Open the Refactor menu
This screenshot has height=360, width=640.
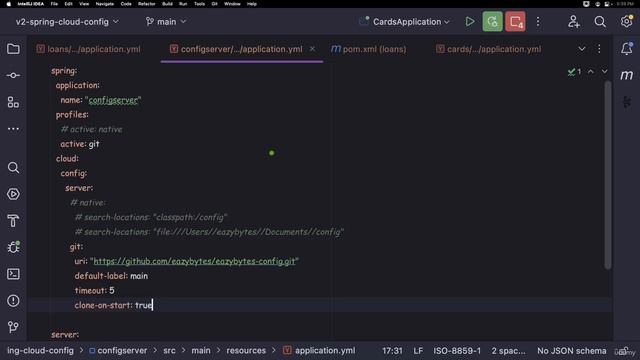click(x=147, y=4)
